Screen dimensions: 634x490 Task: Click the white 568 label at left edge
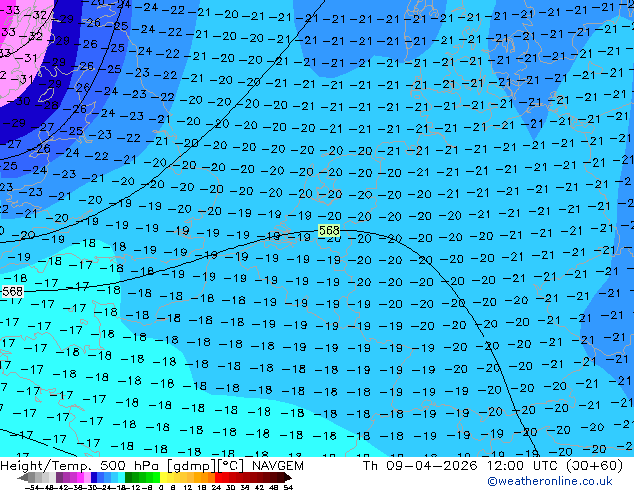click(x=12, y=291)
